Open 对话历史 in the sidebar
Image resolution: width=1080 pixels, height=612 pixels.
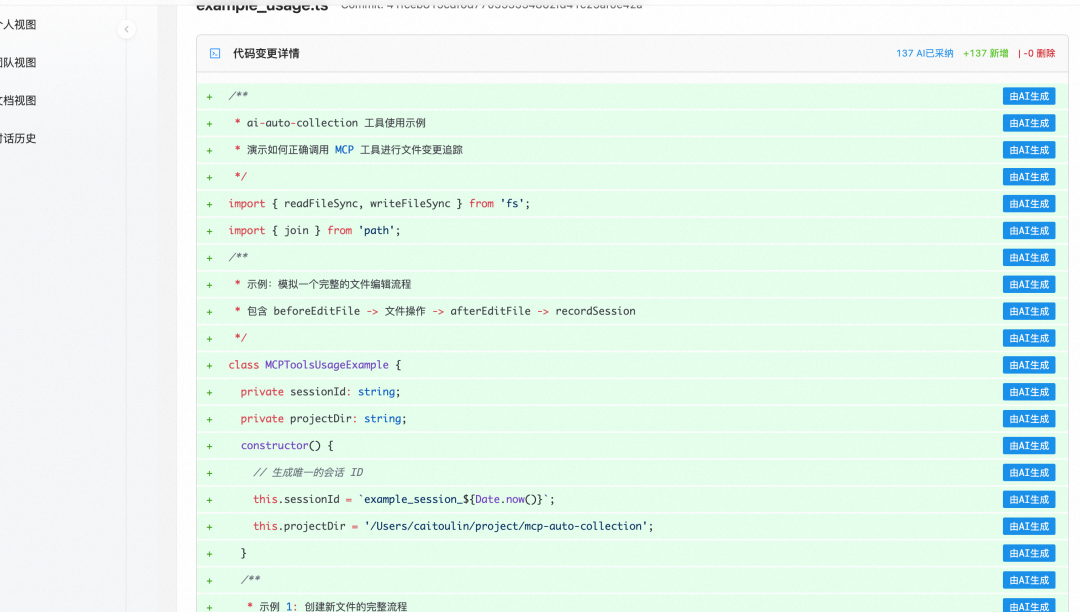pyautogui.click(x=18, y=139)
